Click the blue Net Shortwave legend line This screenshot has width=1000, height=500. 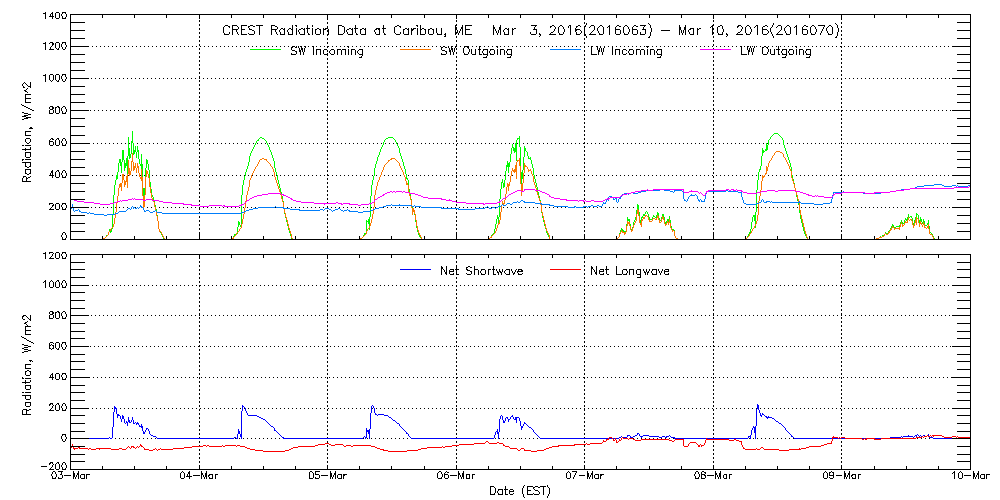[415, 270]
